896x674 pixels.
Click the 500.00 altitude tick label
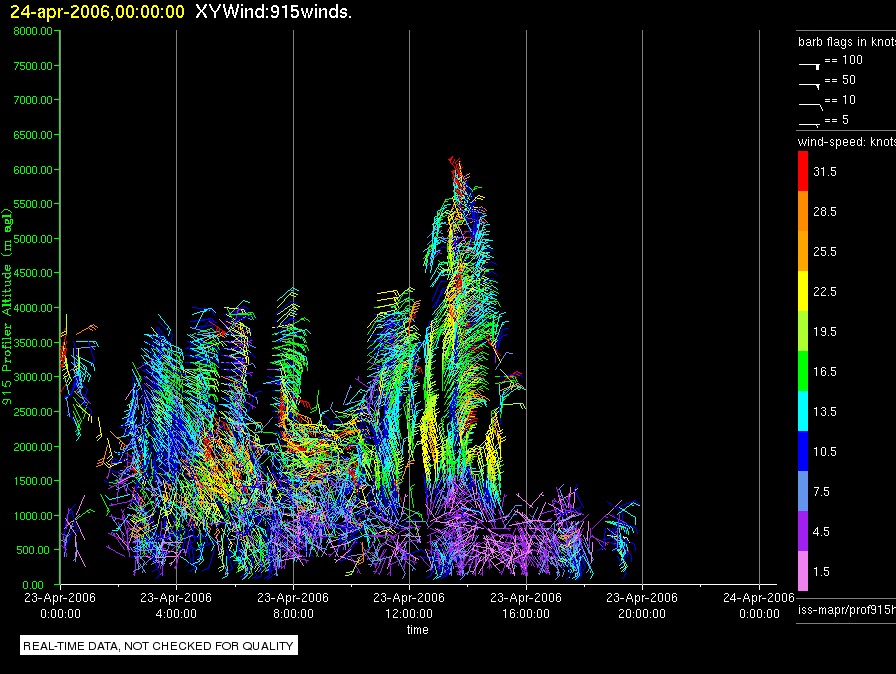click(x=33, y=550)
